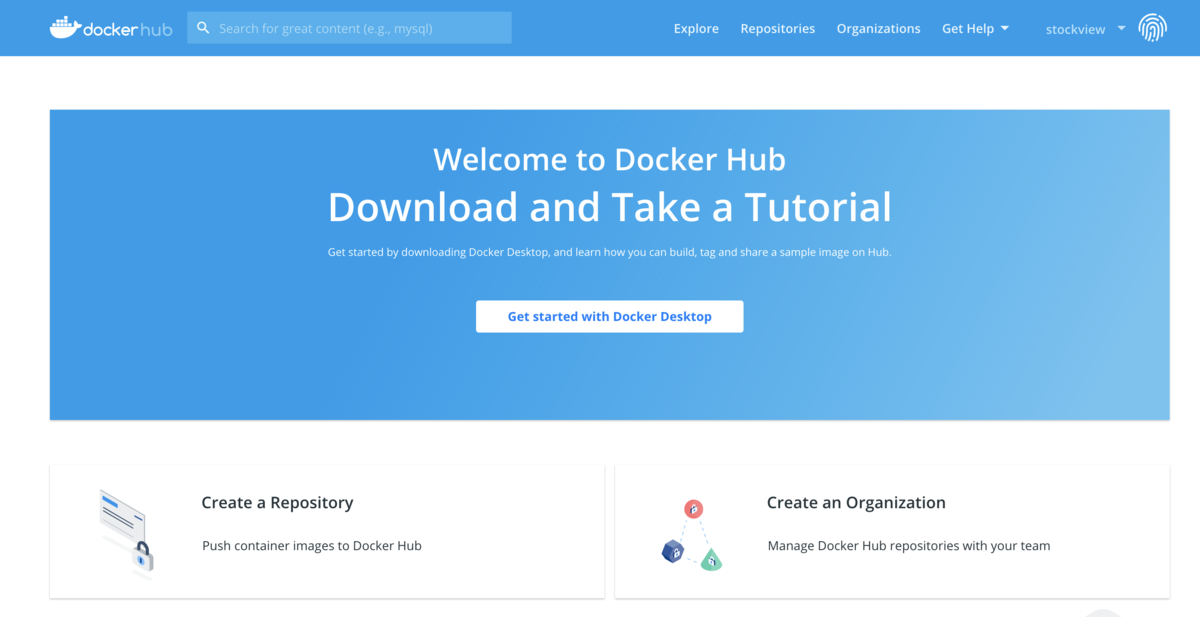The height and width of the screenshot is (617, 1200).
Task: Click Get started with Docker Desktop
Action: (609, 316)
